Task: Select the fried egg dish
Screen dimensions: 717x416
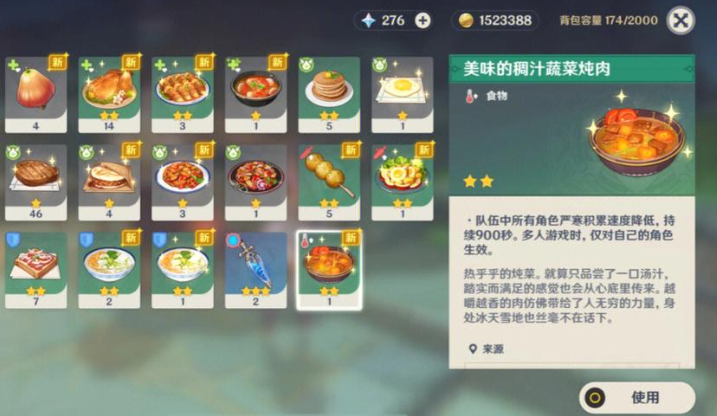Action: pos(402,95)
